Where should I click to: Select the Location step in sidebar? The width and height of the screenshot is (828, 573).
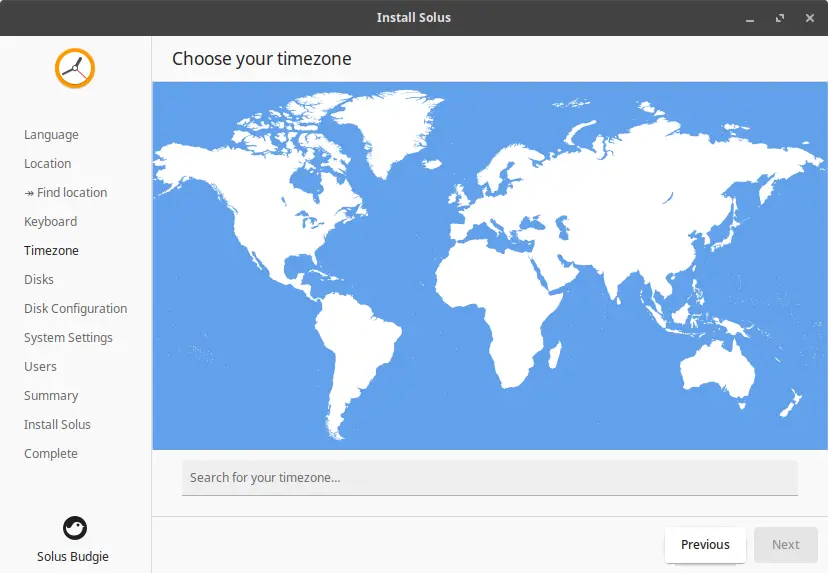coord(48,164)
